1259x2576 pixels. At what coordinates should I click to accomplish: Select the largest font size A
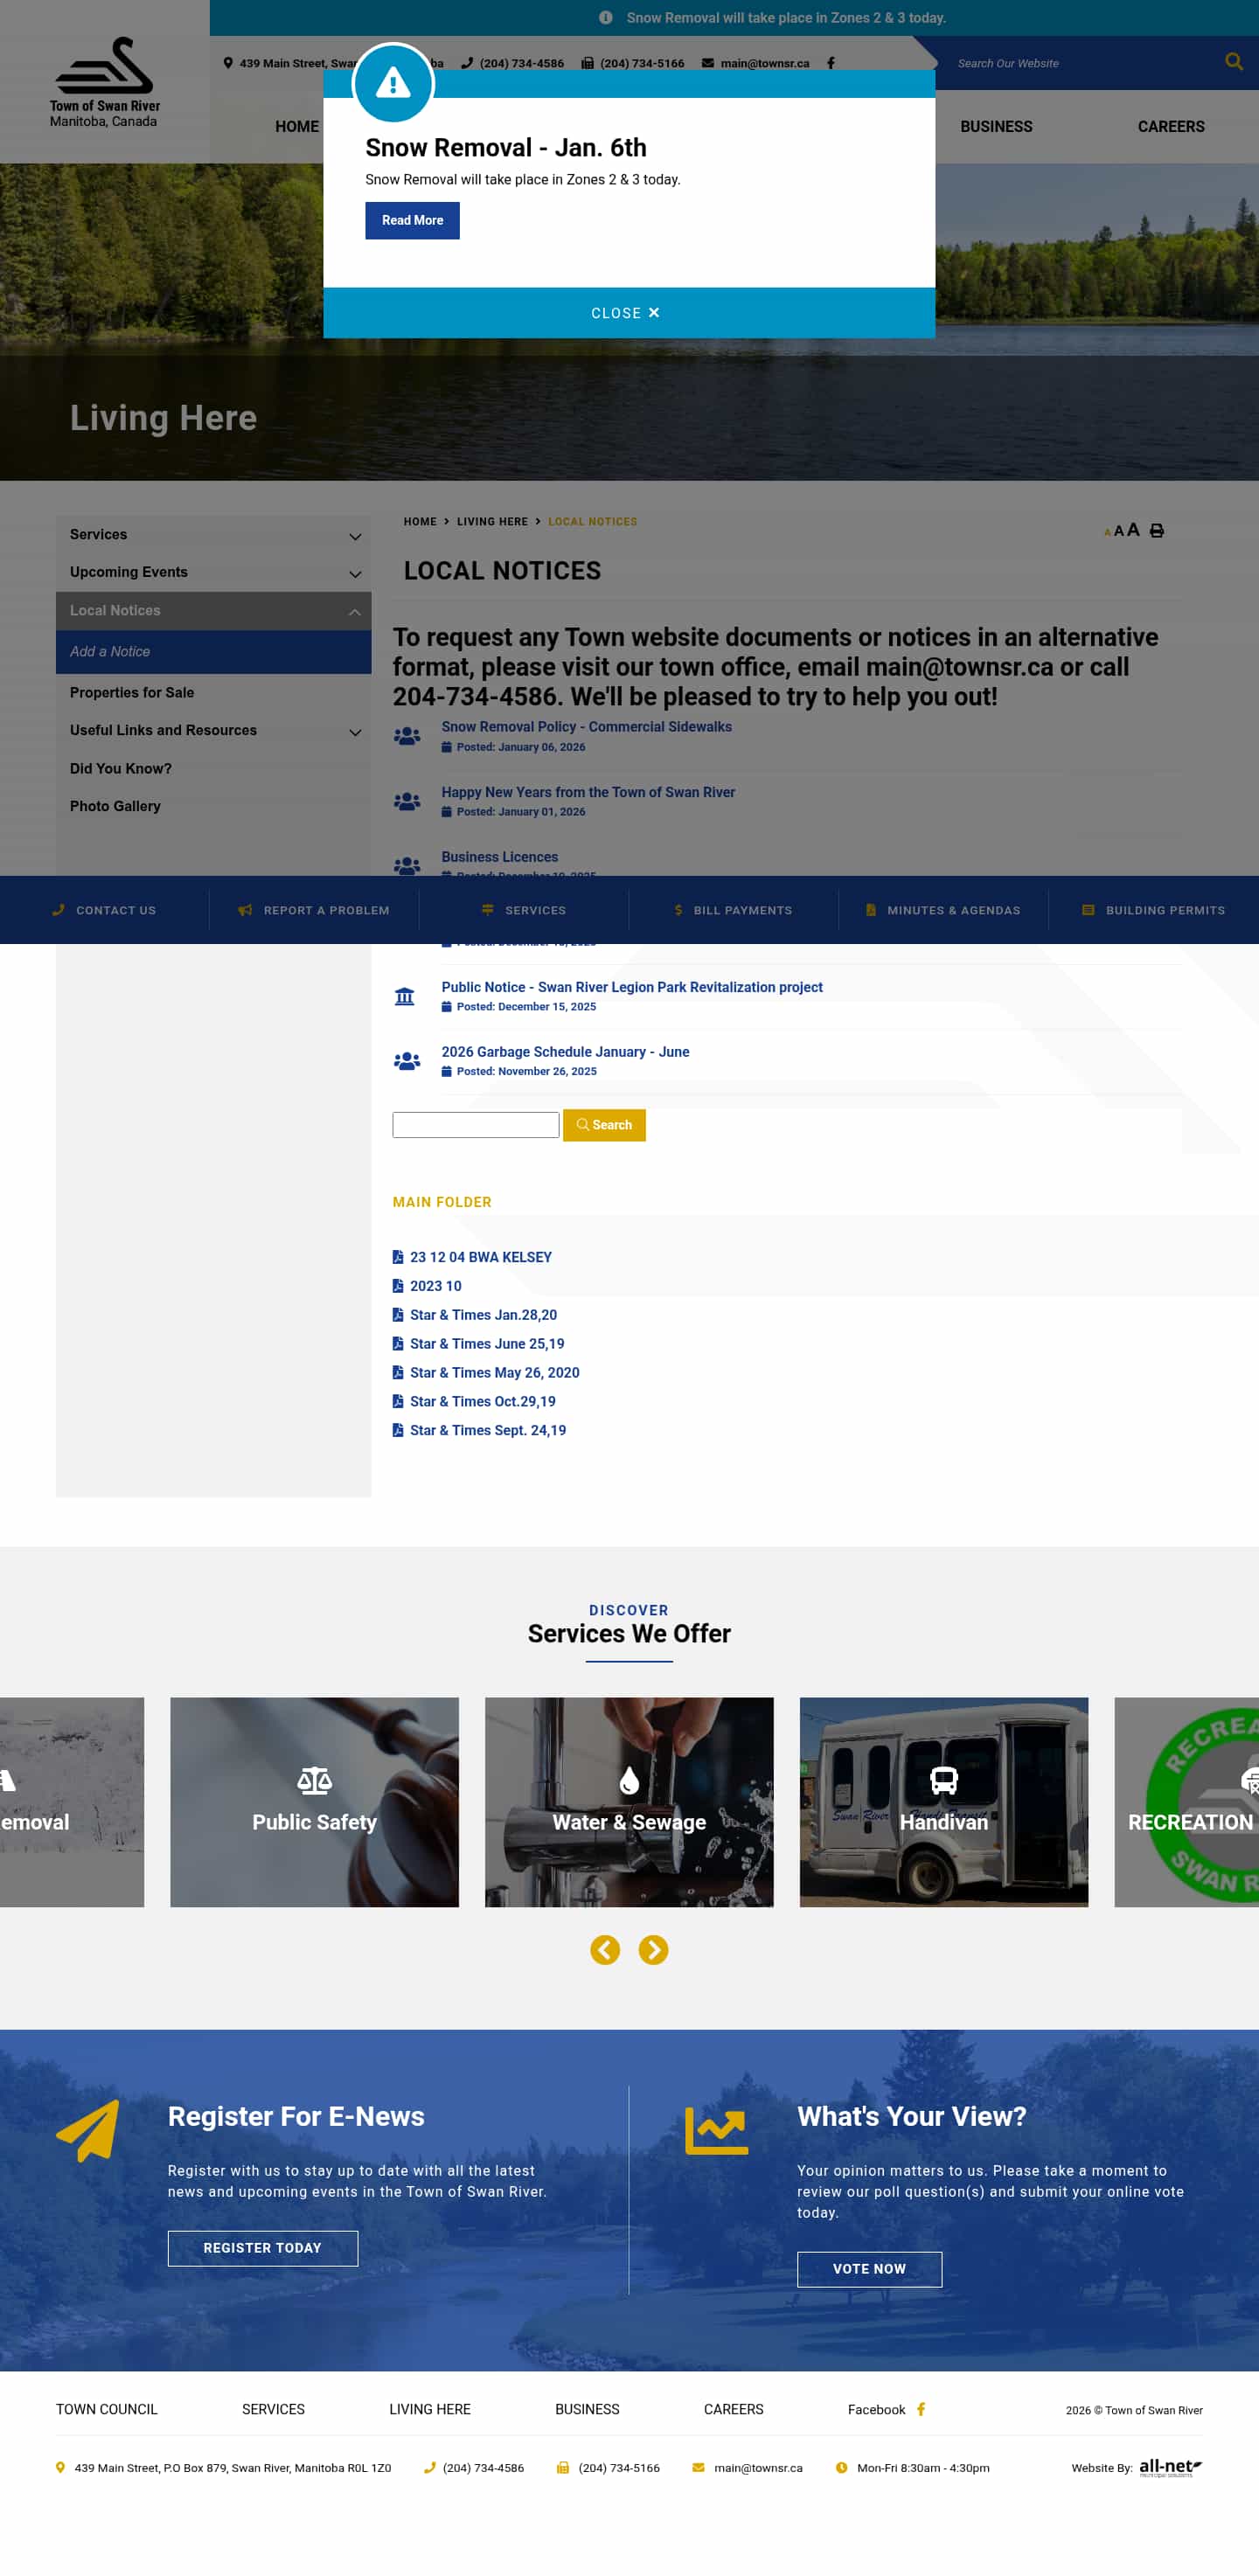click(x=1133, y=529)
